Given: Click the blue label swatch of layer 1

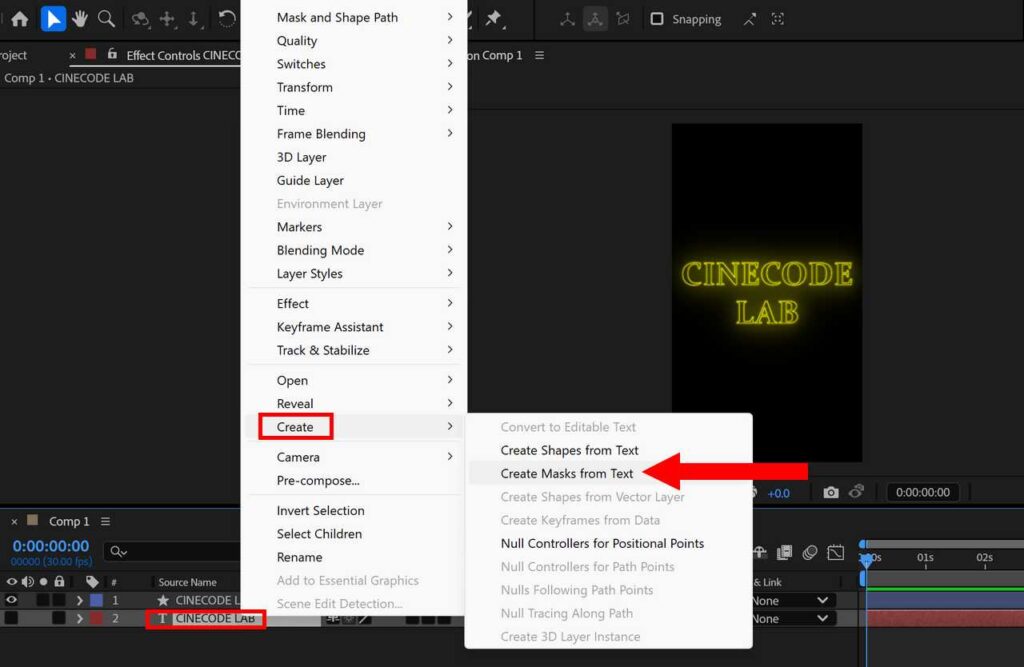Looking at the screenshot, I should point(96,600).
